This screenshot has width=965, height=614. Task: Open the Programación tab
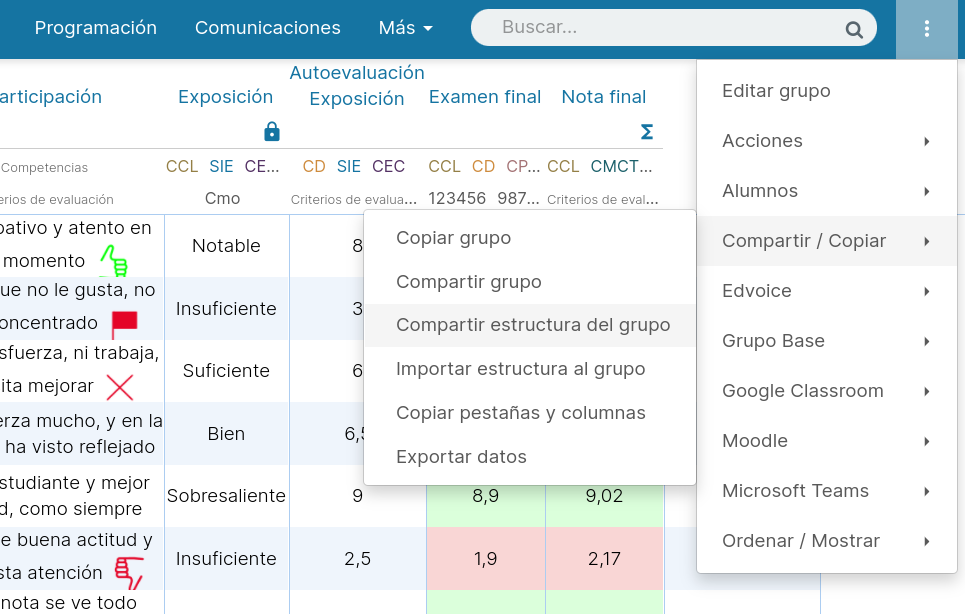(x=95, y=28)
